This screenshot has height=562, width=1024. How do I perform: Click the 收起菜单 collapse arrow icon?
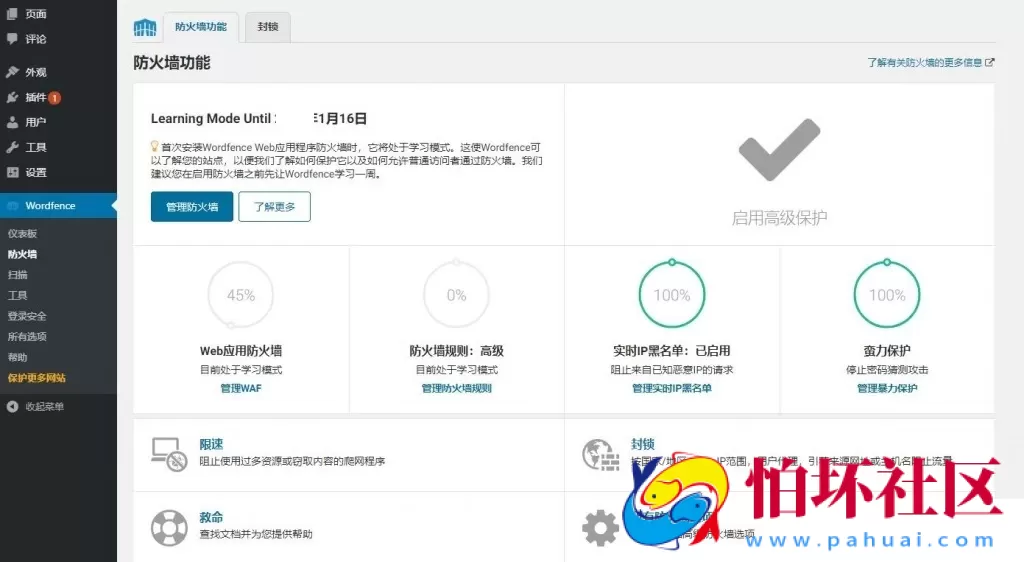coord(12,407)
